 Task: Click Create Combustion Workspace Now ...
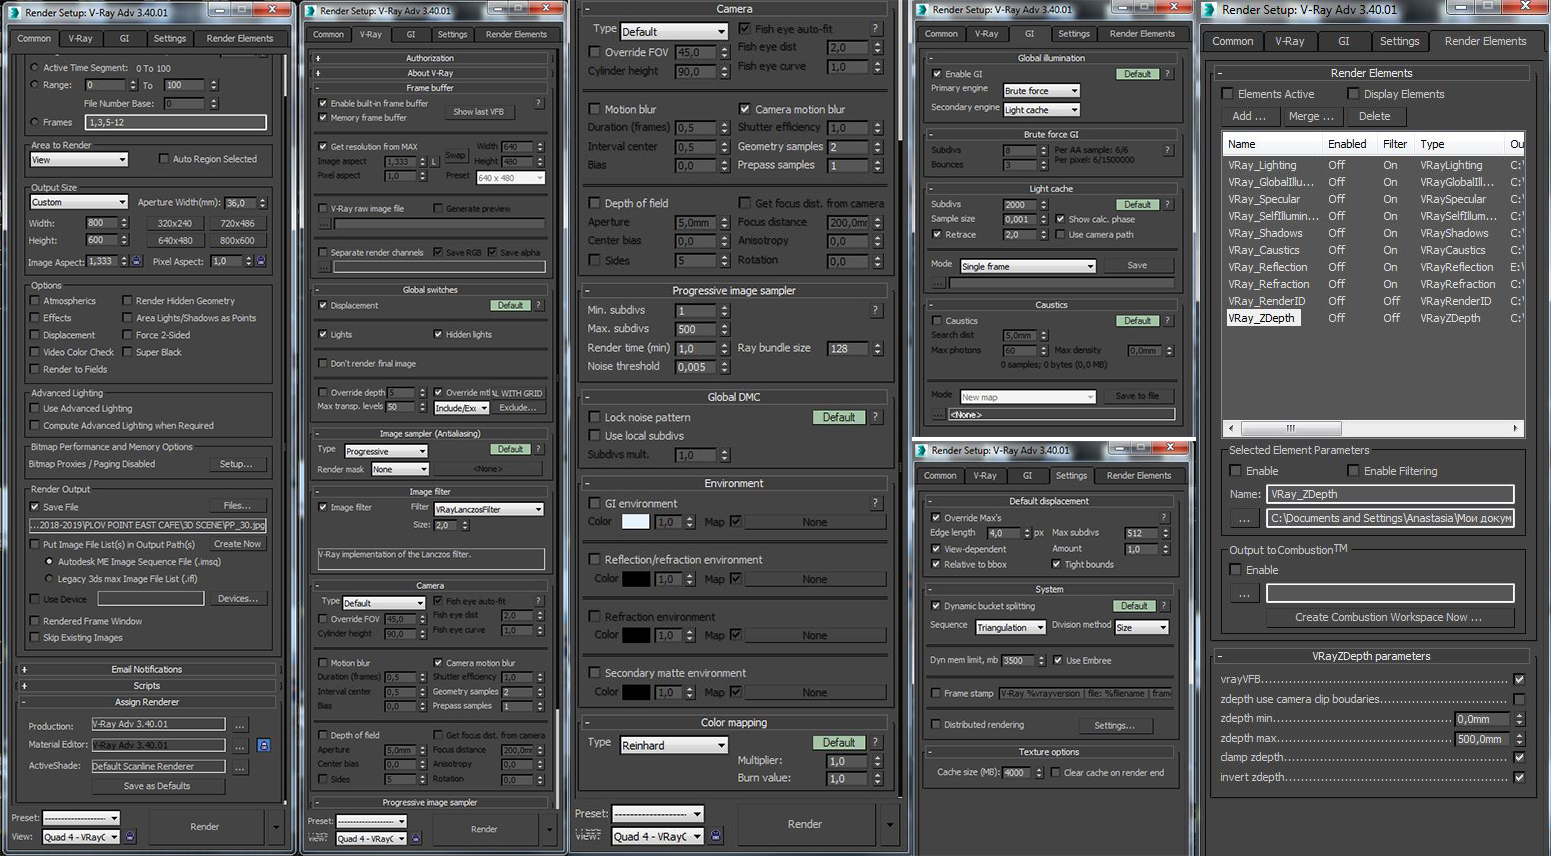[1388, 617]
